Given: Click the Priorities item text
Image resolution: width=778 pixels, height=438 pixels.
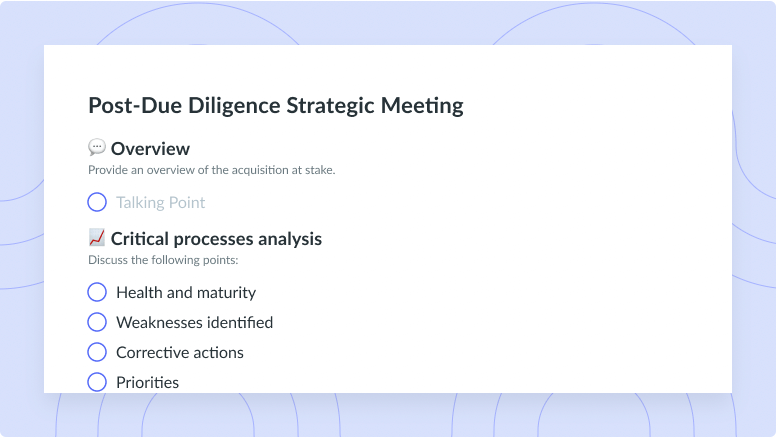Looking at the screenshot, I should 147,382.
